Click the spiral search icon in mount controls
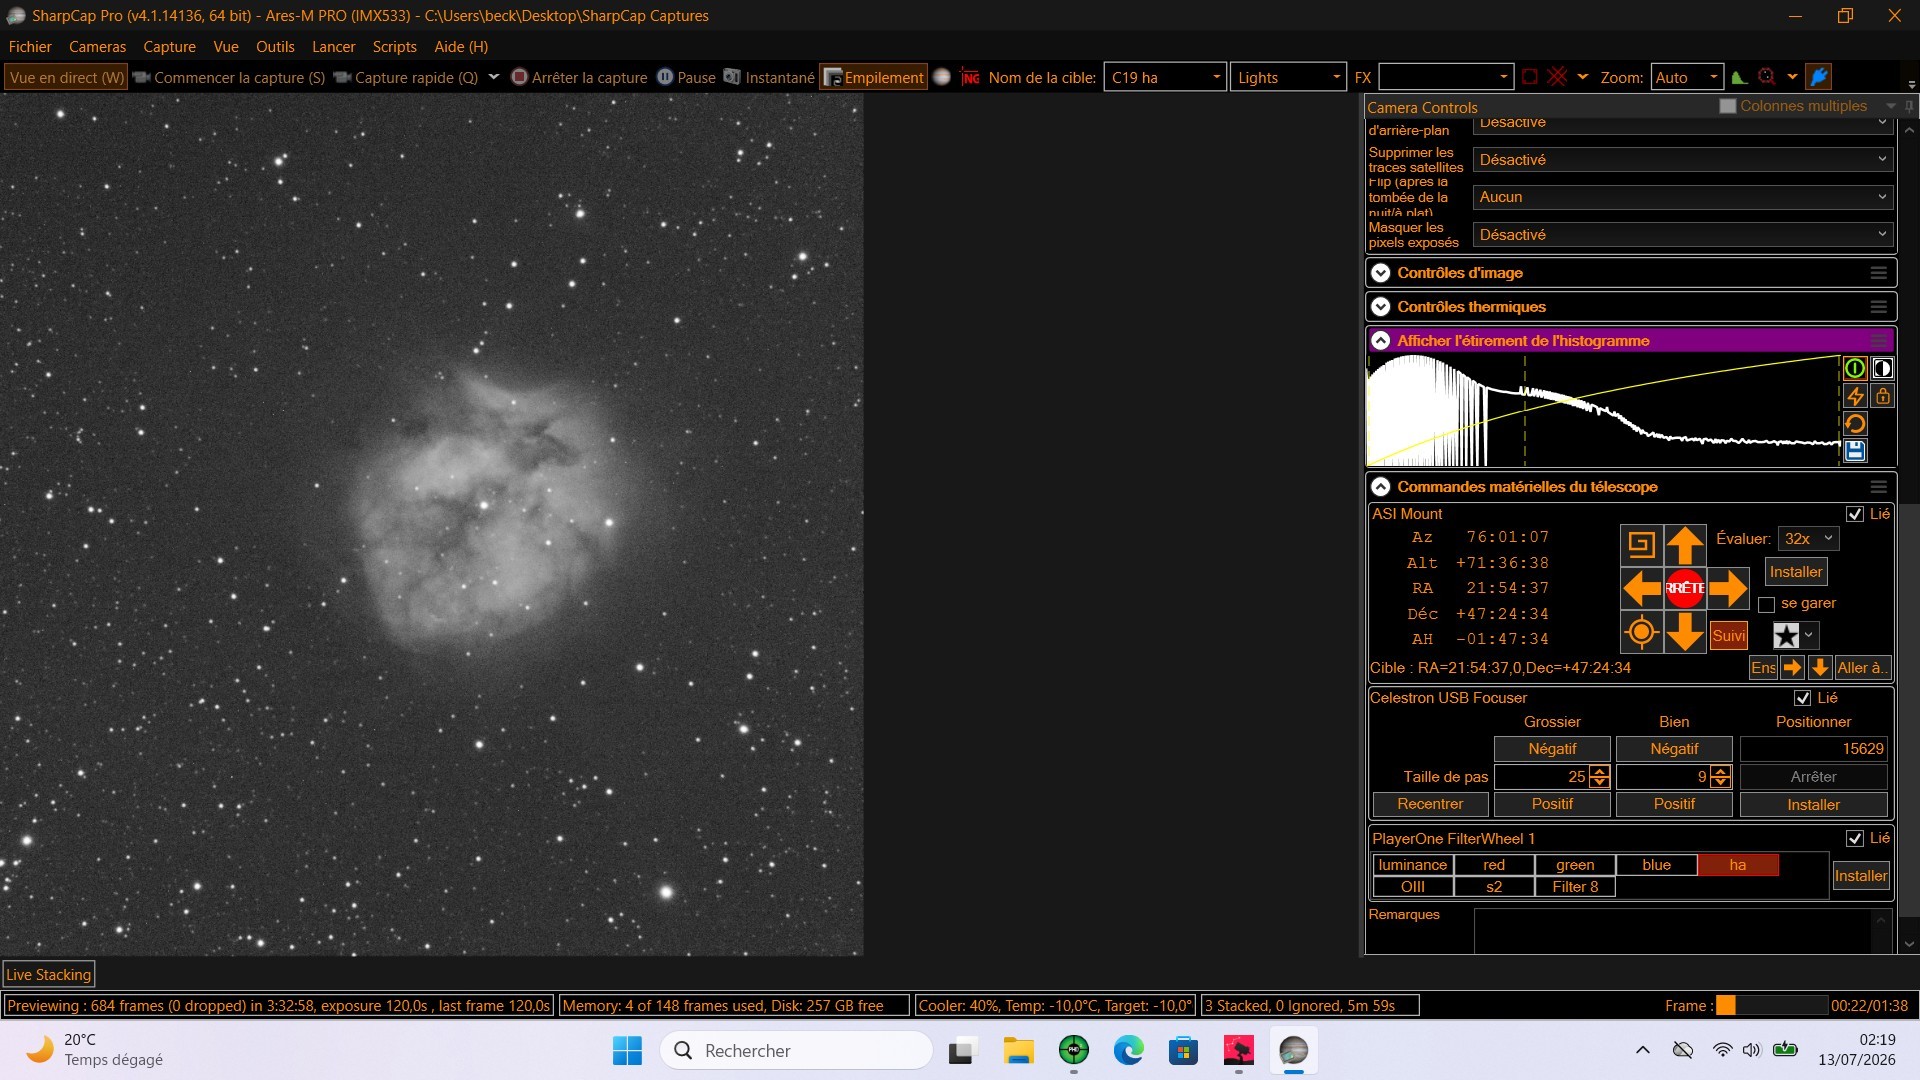The width and height of the screenshot is (1920, 1080). coord(1641,545)
